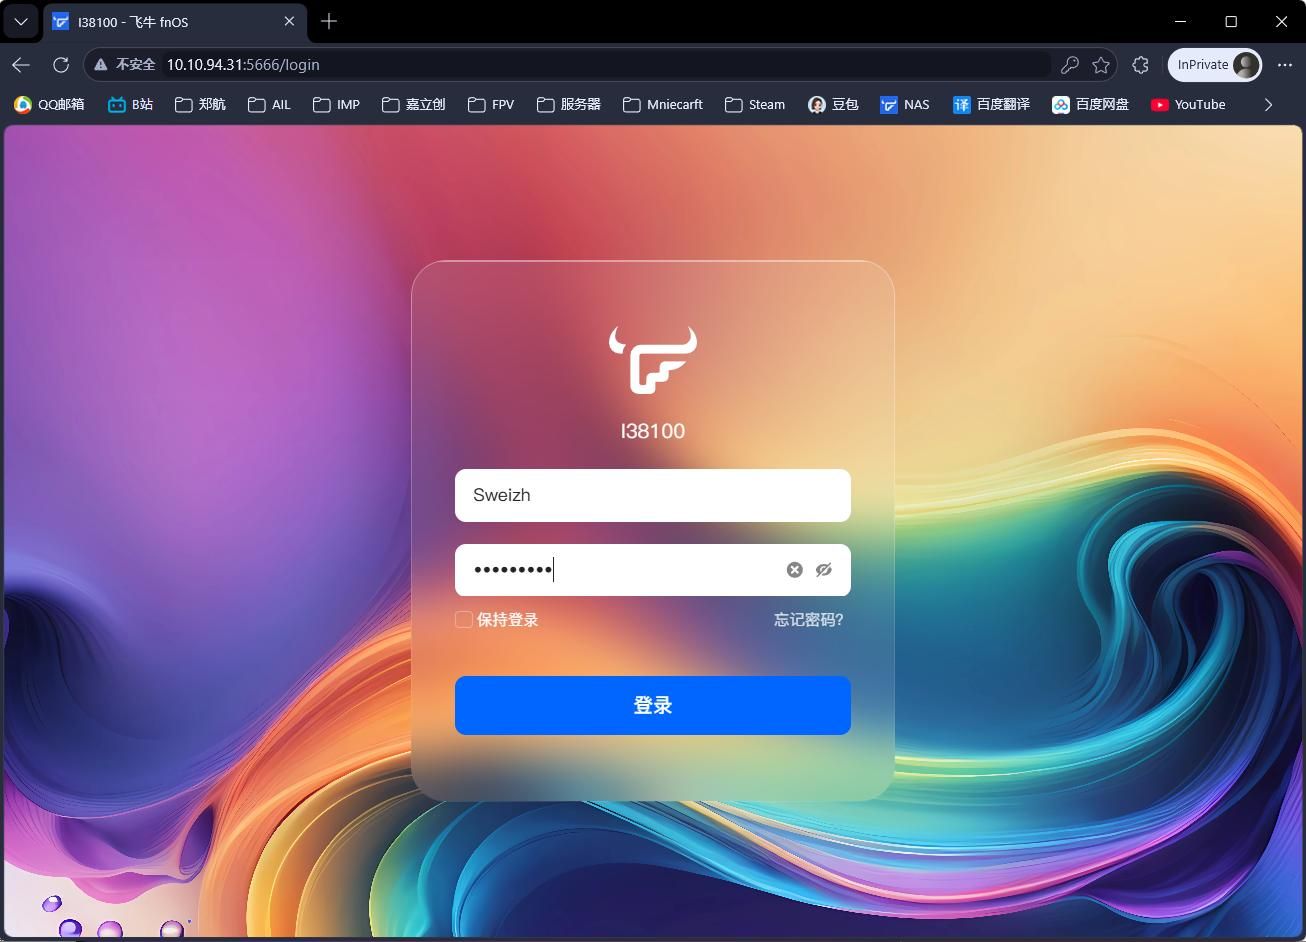1306x942 pixels.
Task: Select the I38100 - 飞牛 fnOS tab
Action: point(175,21)
